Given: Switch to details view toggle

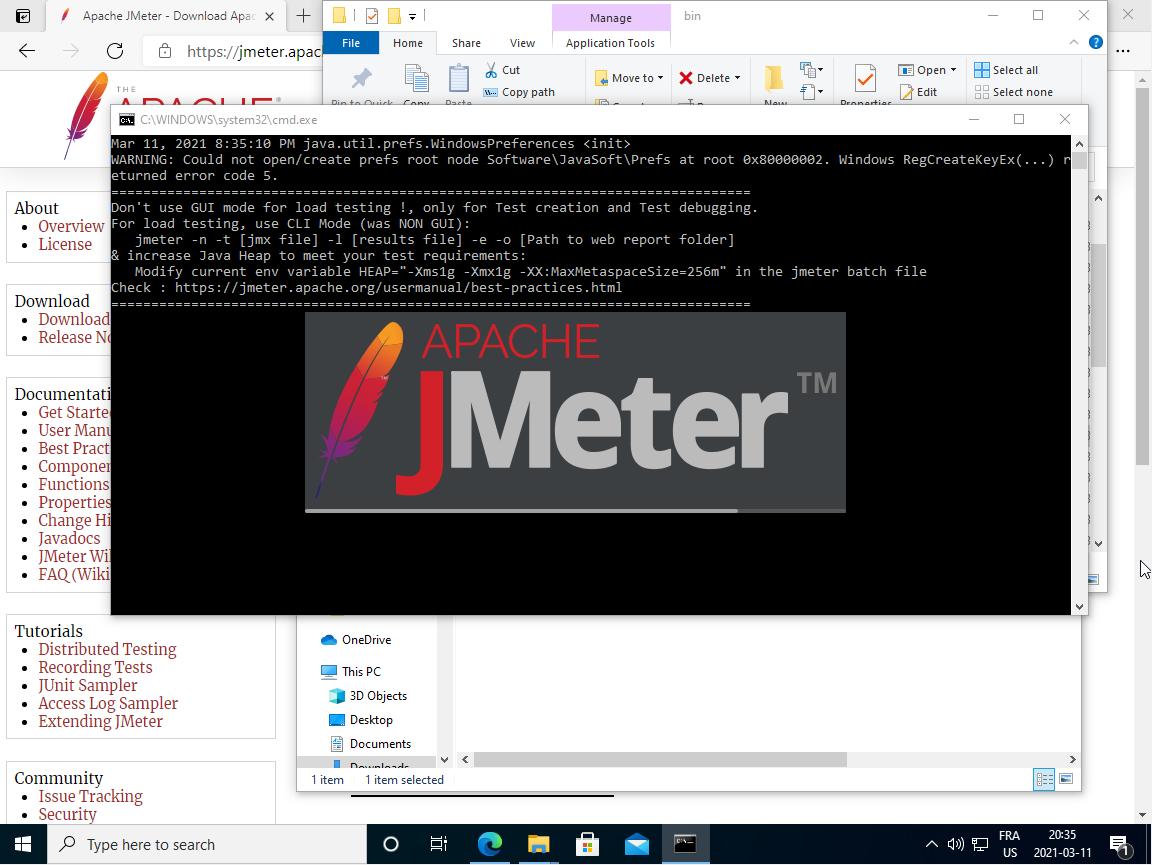Looking at the screenshot, I should tap(1044, 779).
